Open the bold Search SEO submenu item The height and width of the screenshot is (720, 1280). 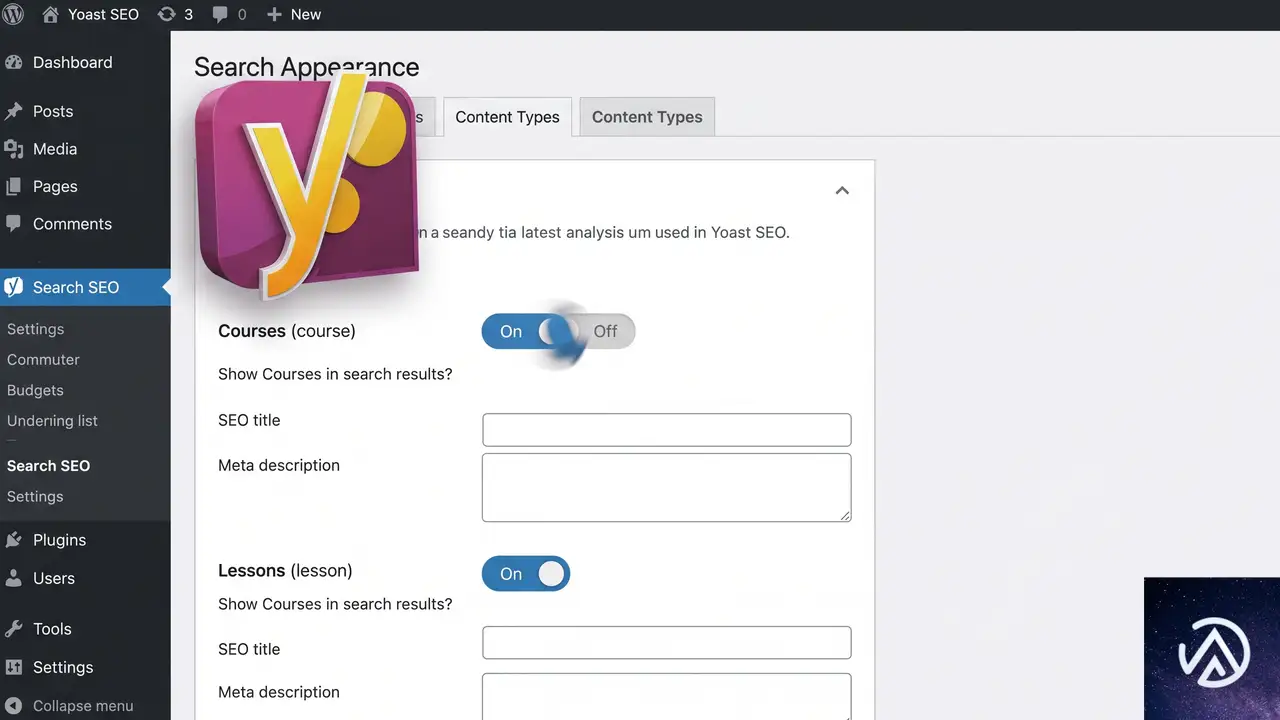tap(48, 466)
